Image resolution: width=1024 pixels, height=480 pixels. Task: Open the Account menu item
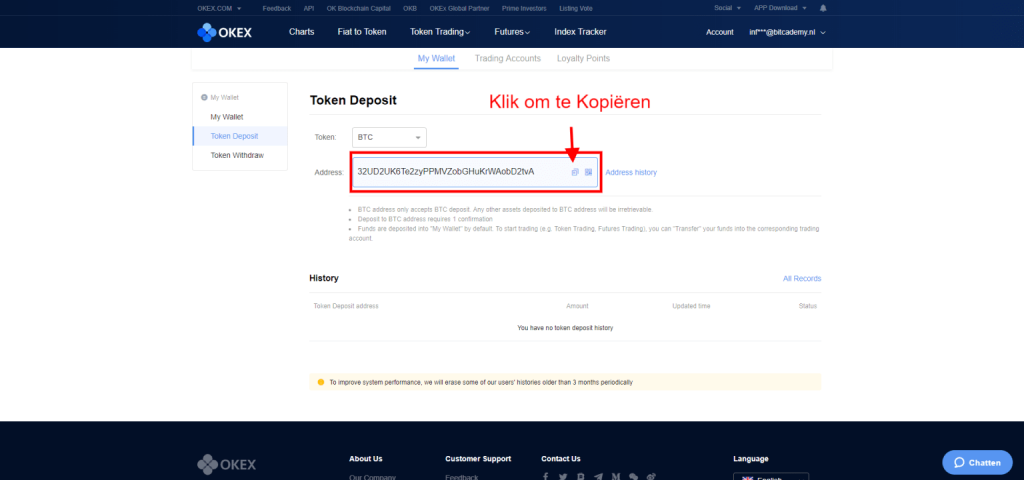pyautogui.click(x=720, y=32)
